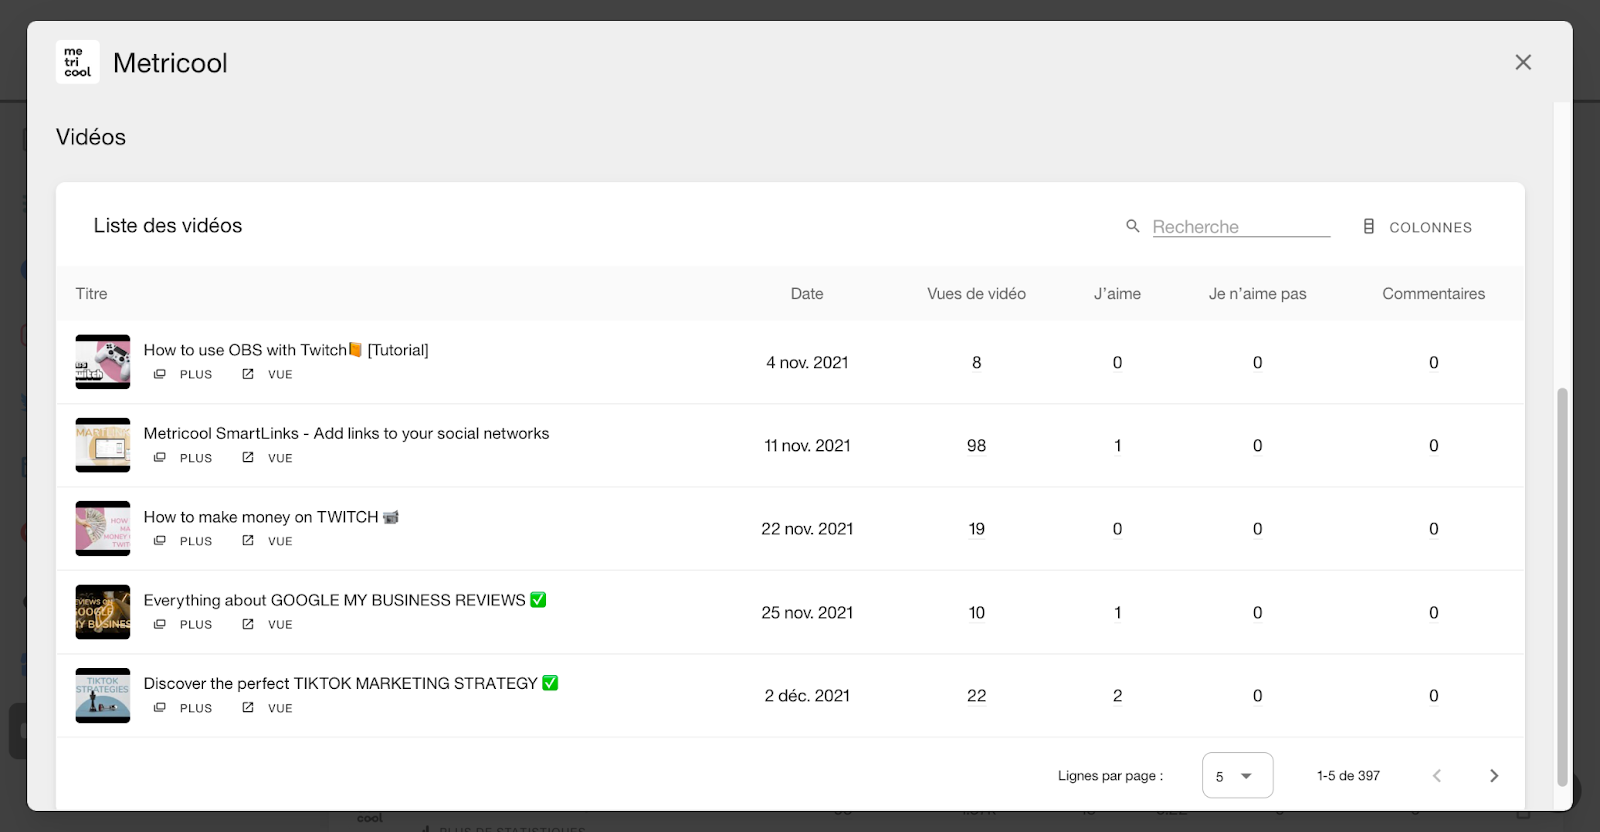Click the search magnifier icon
Image resolution: width=1600 pixels, height=832 pixels.
tap(1133, 226)
